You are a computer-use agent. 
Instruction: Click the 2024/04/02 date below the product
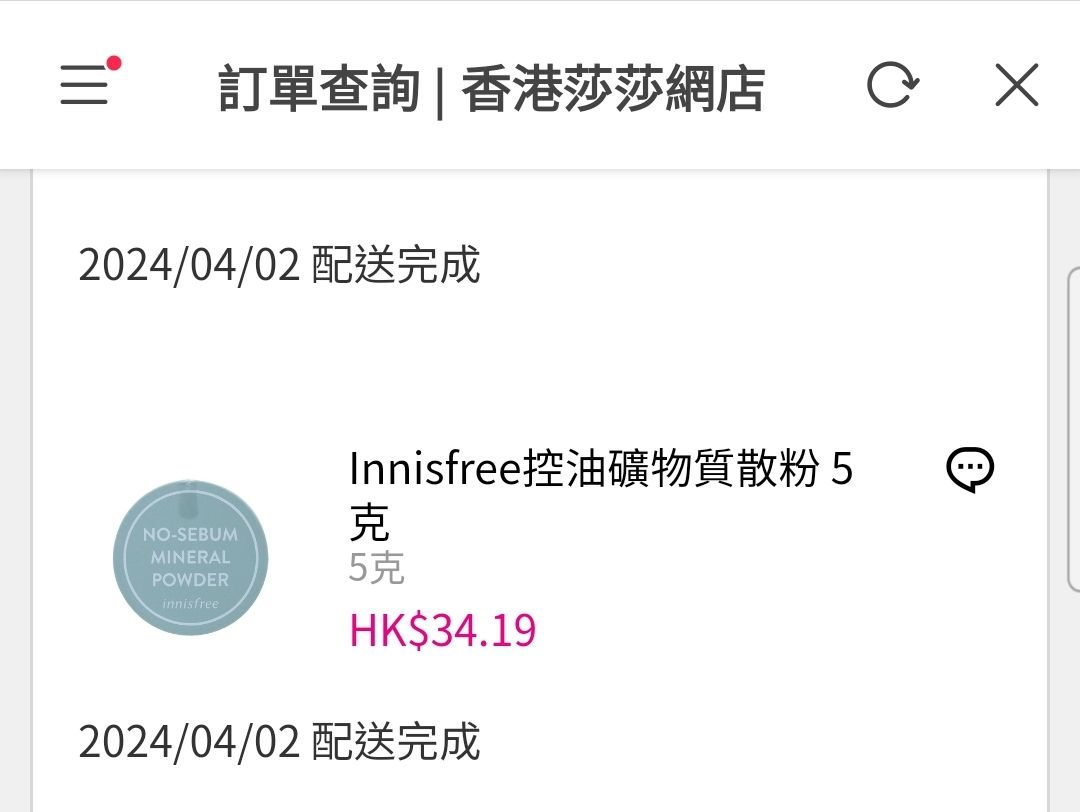coord(189,742)
